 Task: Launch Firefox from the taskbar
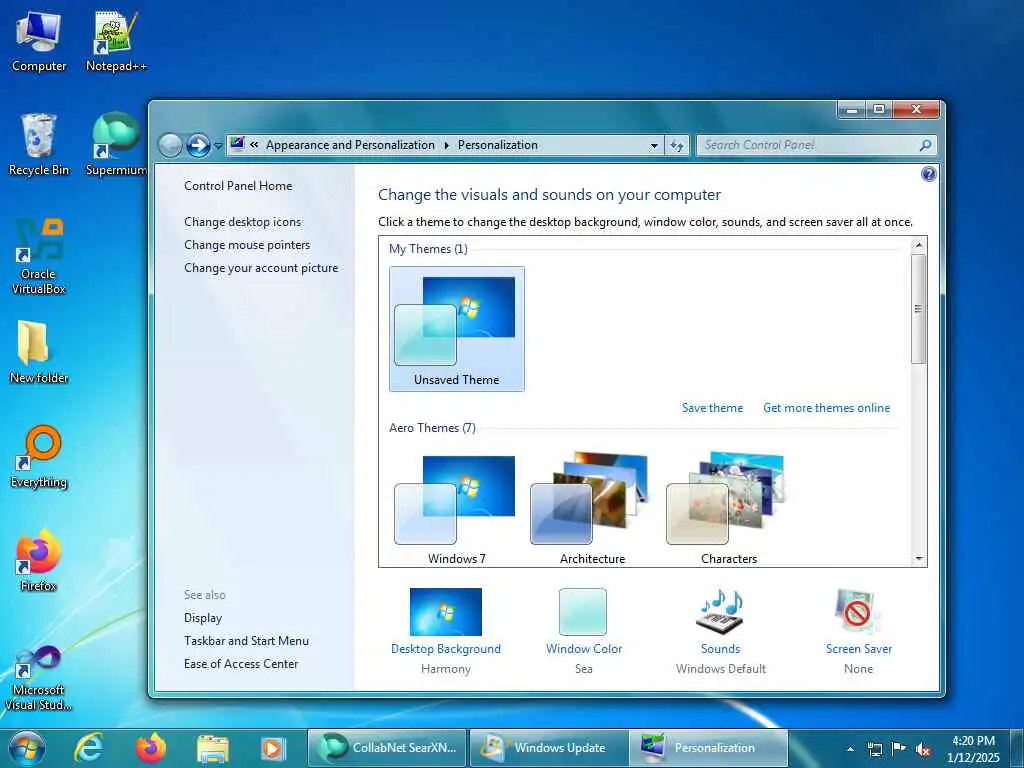tap(150, 748)
